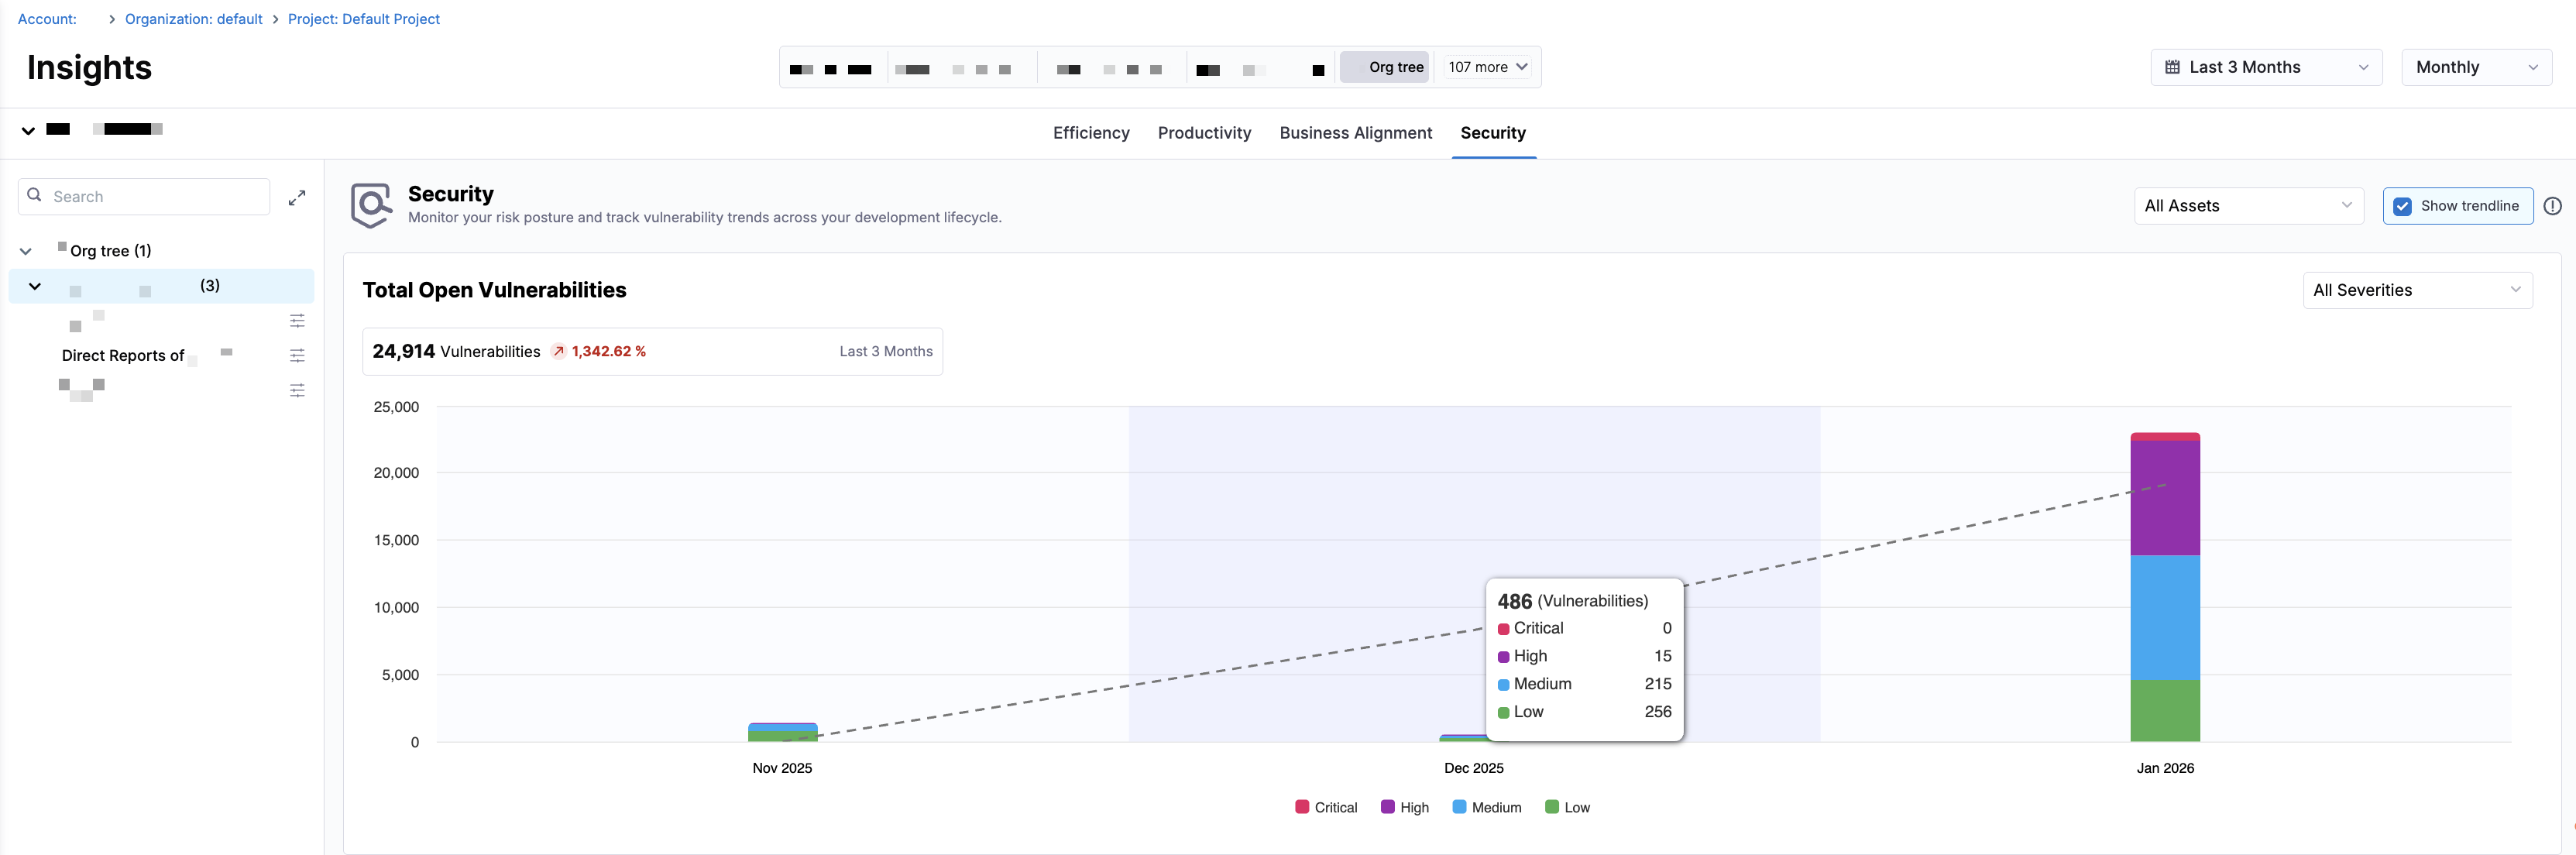Click the info icon next to Show trendline
The height and width of the screenshot is (855, 2576).
click(2552, 206)
